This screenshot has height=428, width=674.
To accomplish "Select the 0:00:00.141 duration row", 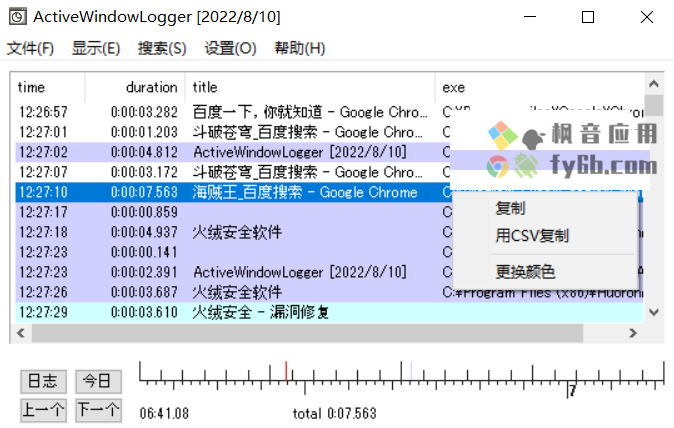I will 329,252.
